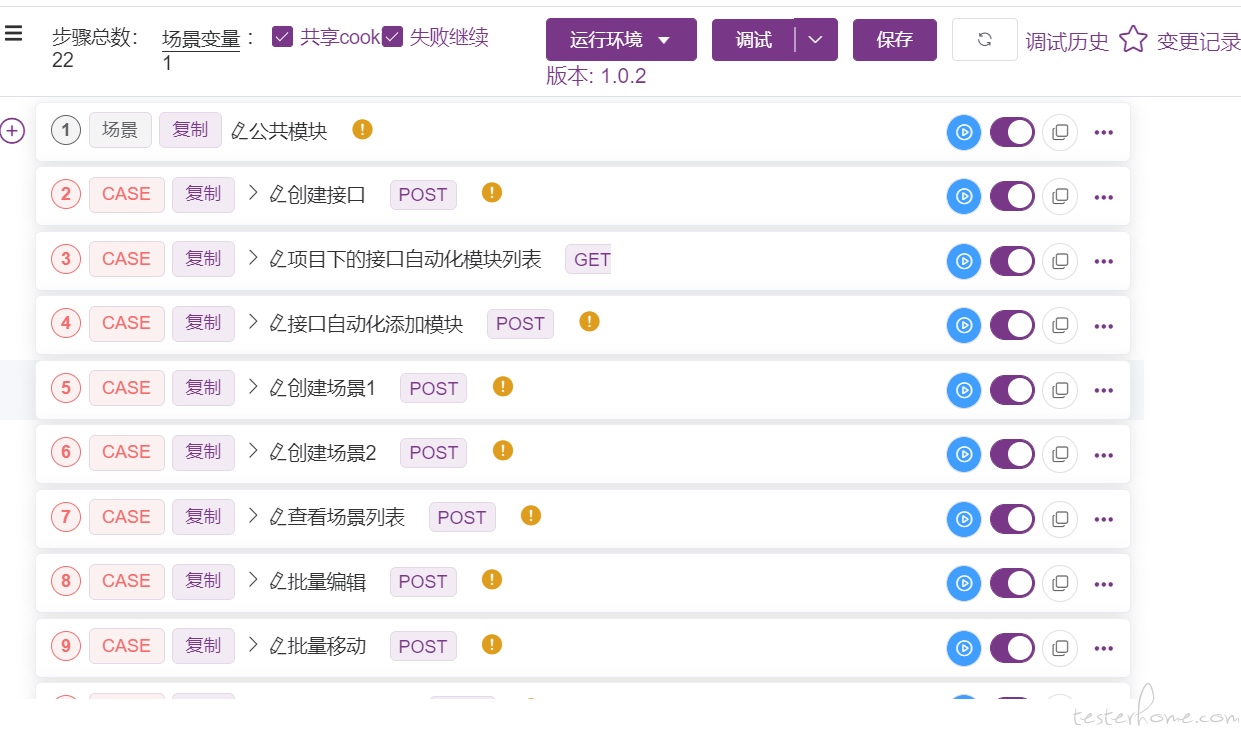The height and width of the screenshot is (742, 1241).
Task: Disable the 项目下的接口自动化模块列表 switch
Action: 1012,261
